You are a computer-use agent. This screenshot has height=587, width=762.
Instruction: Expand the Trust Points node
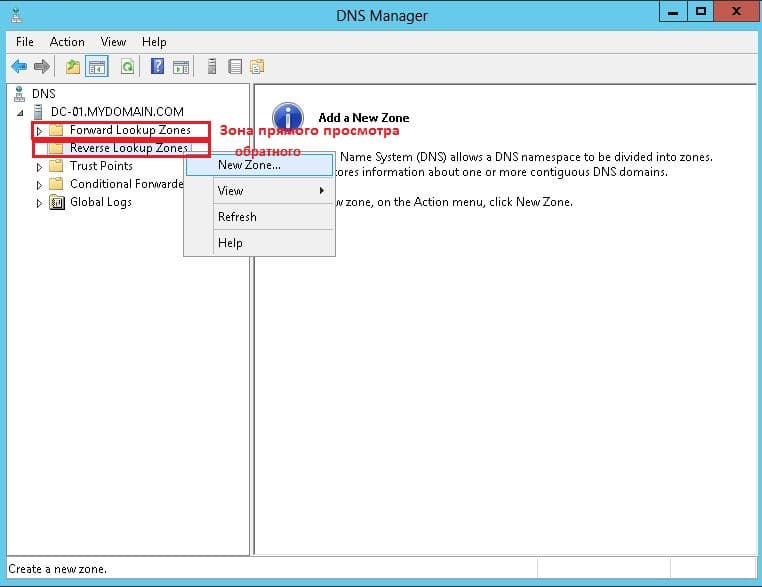[x=39, y=167]
